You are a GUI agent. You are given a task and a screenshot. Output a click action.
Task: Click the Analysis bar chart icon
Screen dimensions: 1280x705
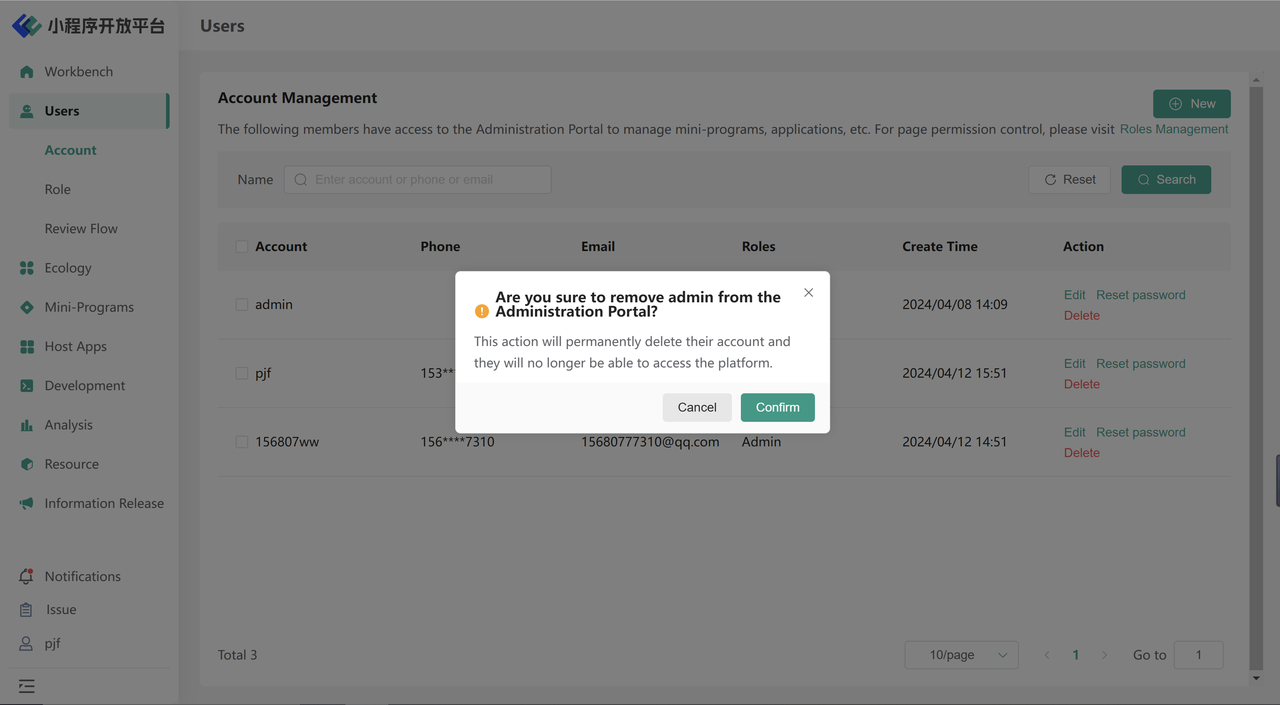tap(27, 425)
